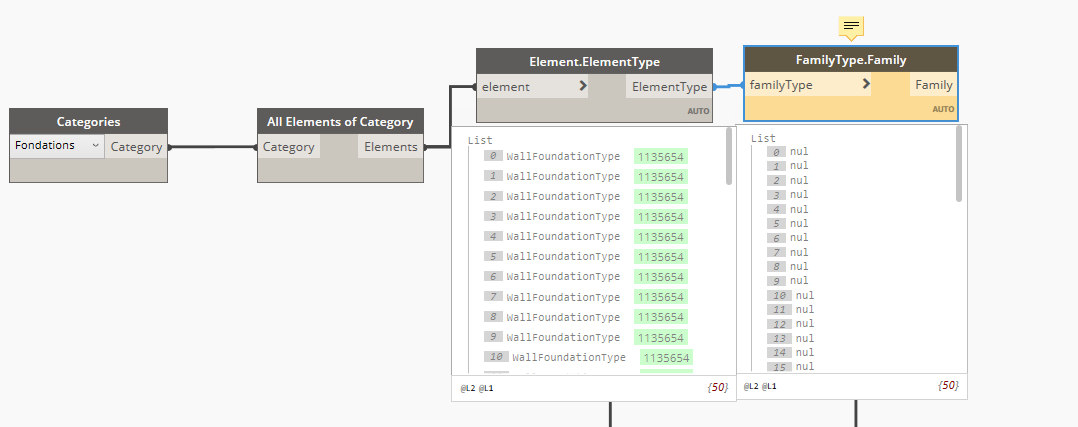Viewport: 1078px width, 427px height.
Task: Select the Categories node header
Action: [x=88, y=121]
